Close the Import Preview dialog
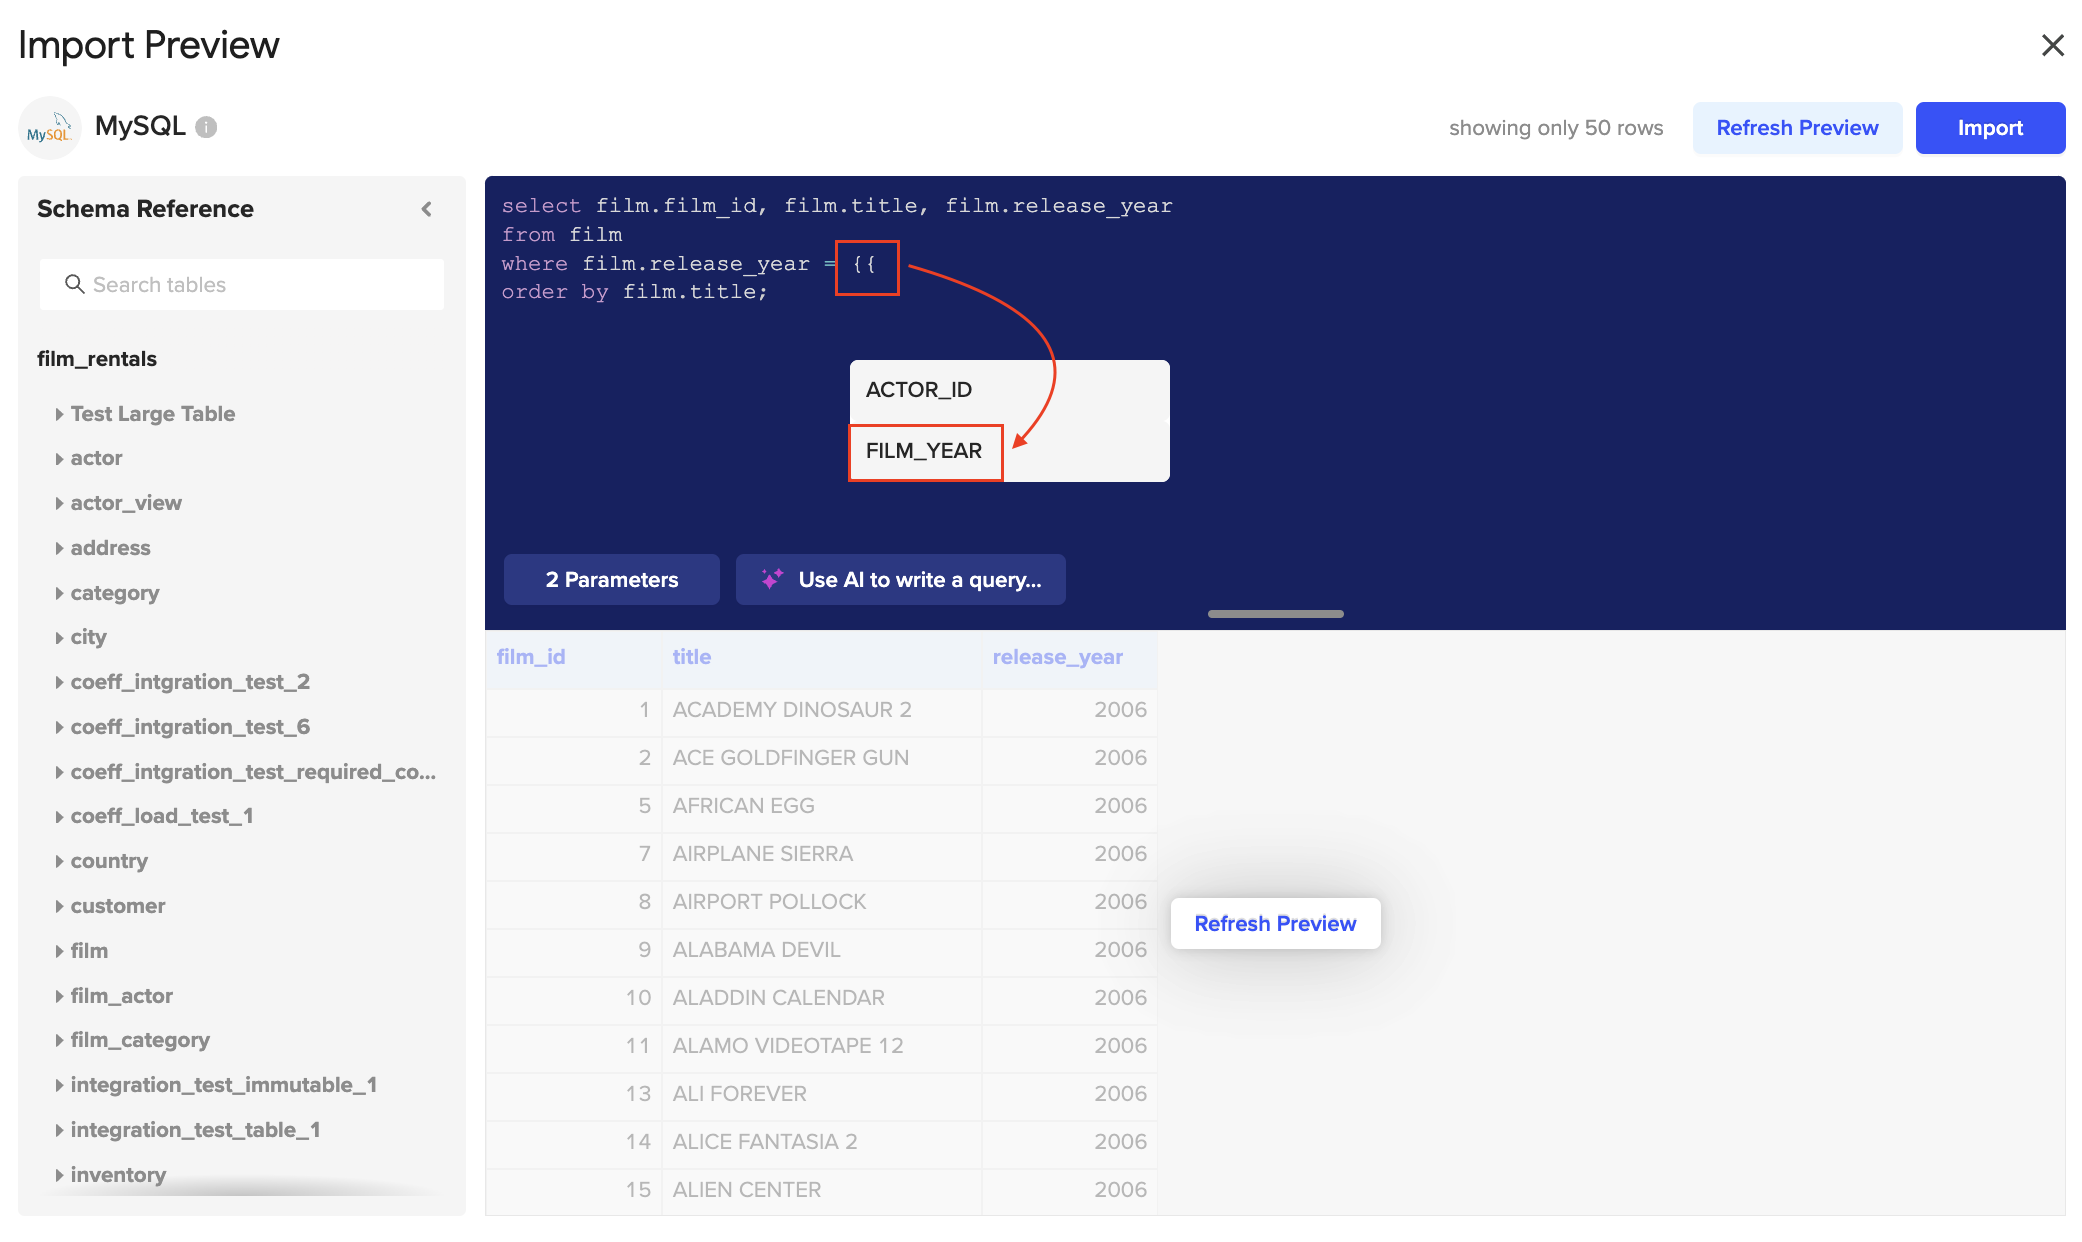Screen dimensions: 2082x1242 [2052, 45]
